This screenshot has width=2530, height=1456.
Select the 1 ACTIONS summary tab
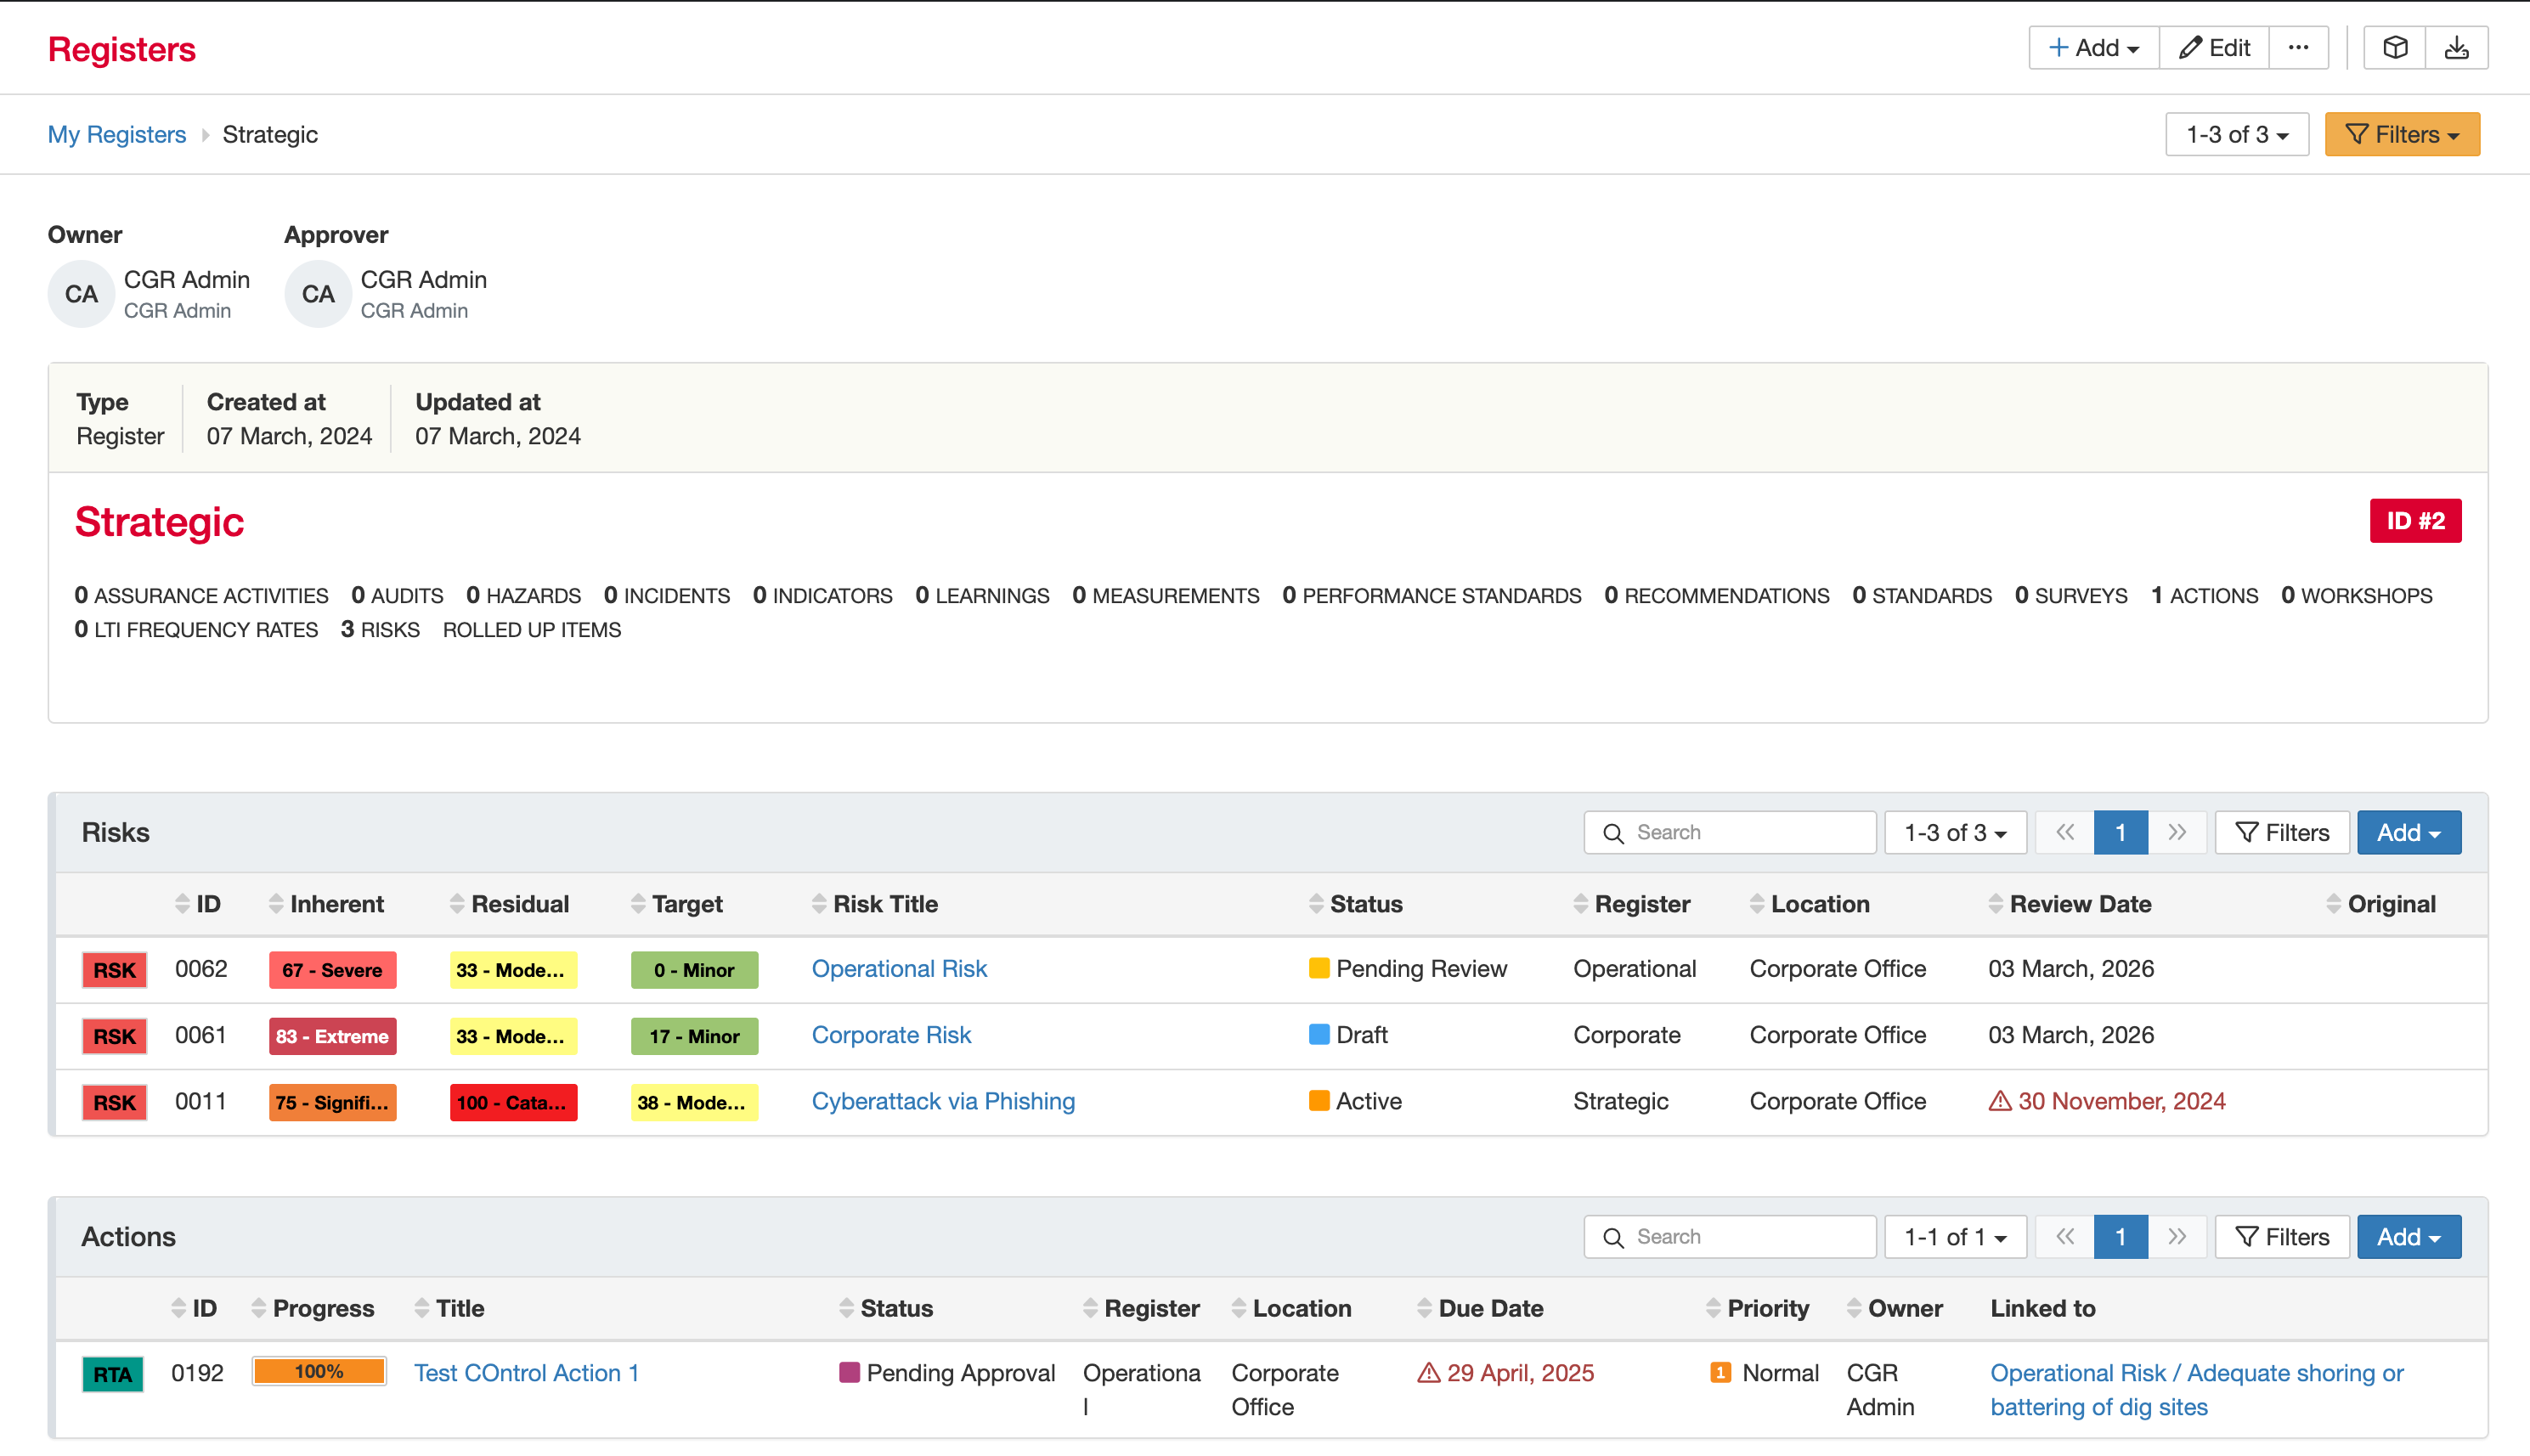[2203, 595]
